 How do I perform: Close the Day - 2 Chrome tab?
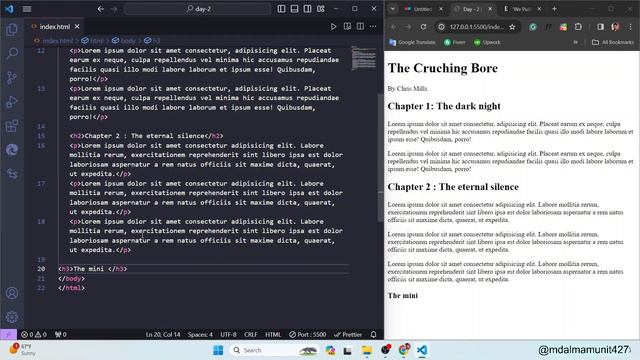pos(490,9)
